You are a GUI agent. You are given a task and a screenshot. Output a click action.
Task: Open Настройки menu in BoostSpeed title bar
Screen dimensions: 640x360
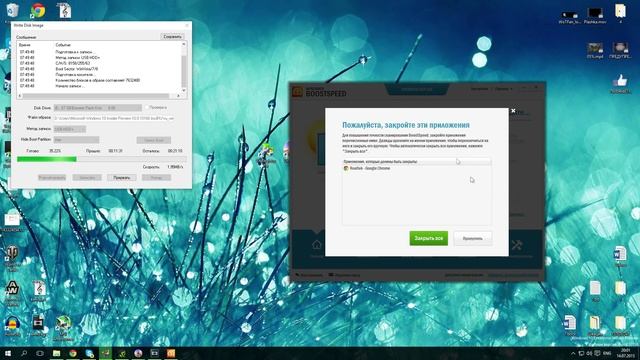click(479, 89)
